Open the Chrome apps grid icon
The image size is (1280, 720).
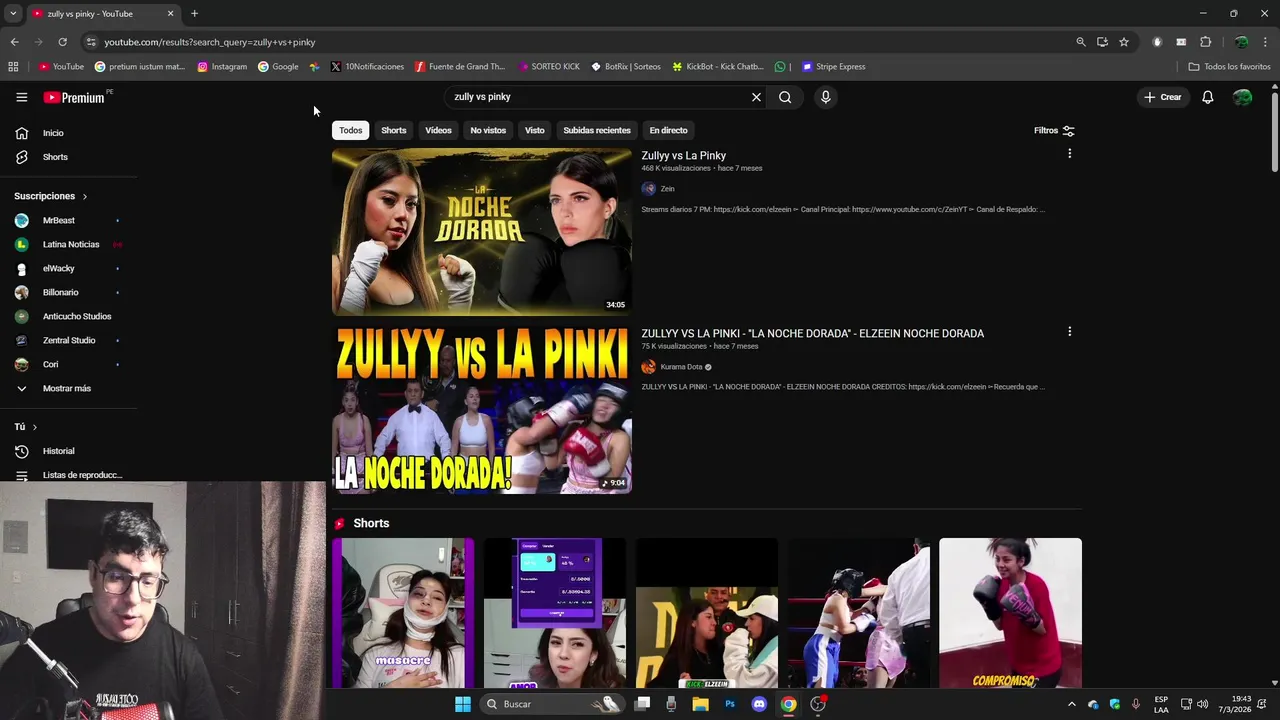point(13,67)
